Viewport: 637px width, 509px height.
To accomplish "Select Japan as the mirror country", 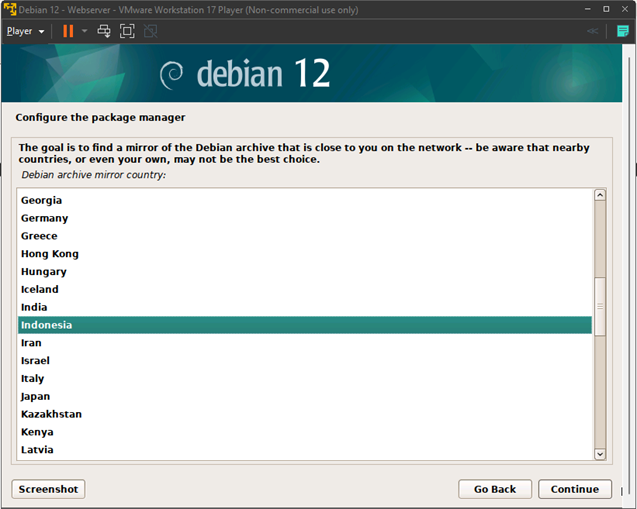I will click(x=35, y=396).
